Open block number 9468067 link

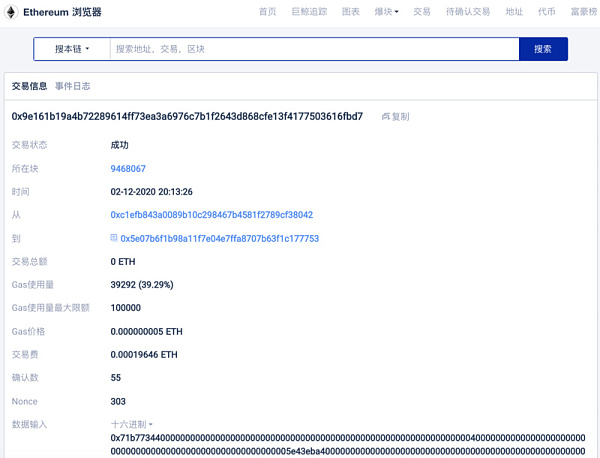(128, 169)
